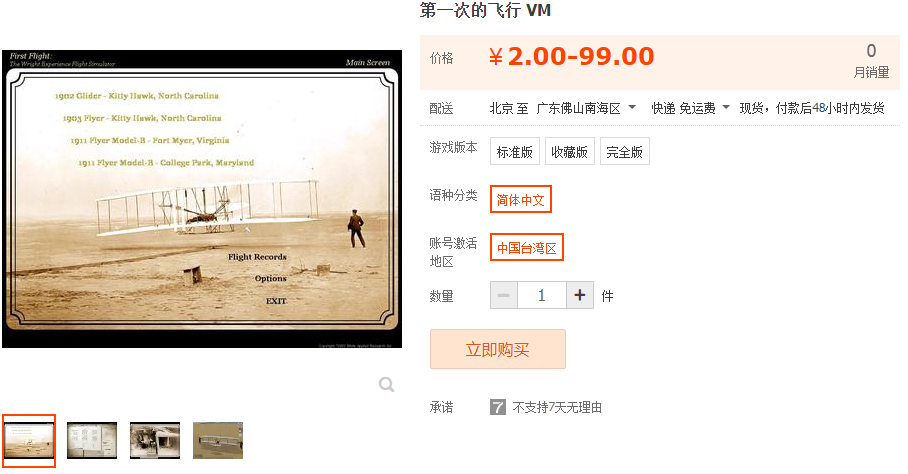Select the 标准版 game version option
The width and height of the screenshot is (908, 474).
(515, 152)
